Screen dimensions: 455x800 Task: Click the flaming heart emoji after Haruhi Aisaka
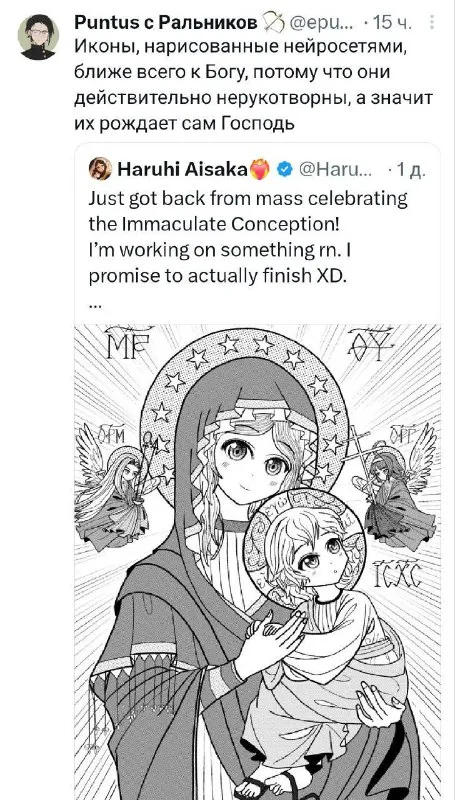tap(261, 169)
